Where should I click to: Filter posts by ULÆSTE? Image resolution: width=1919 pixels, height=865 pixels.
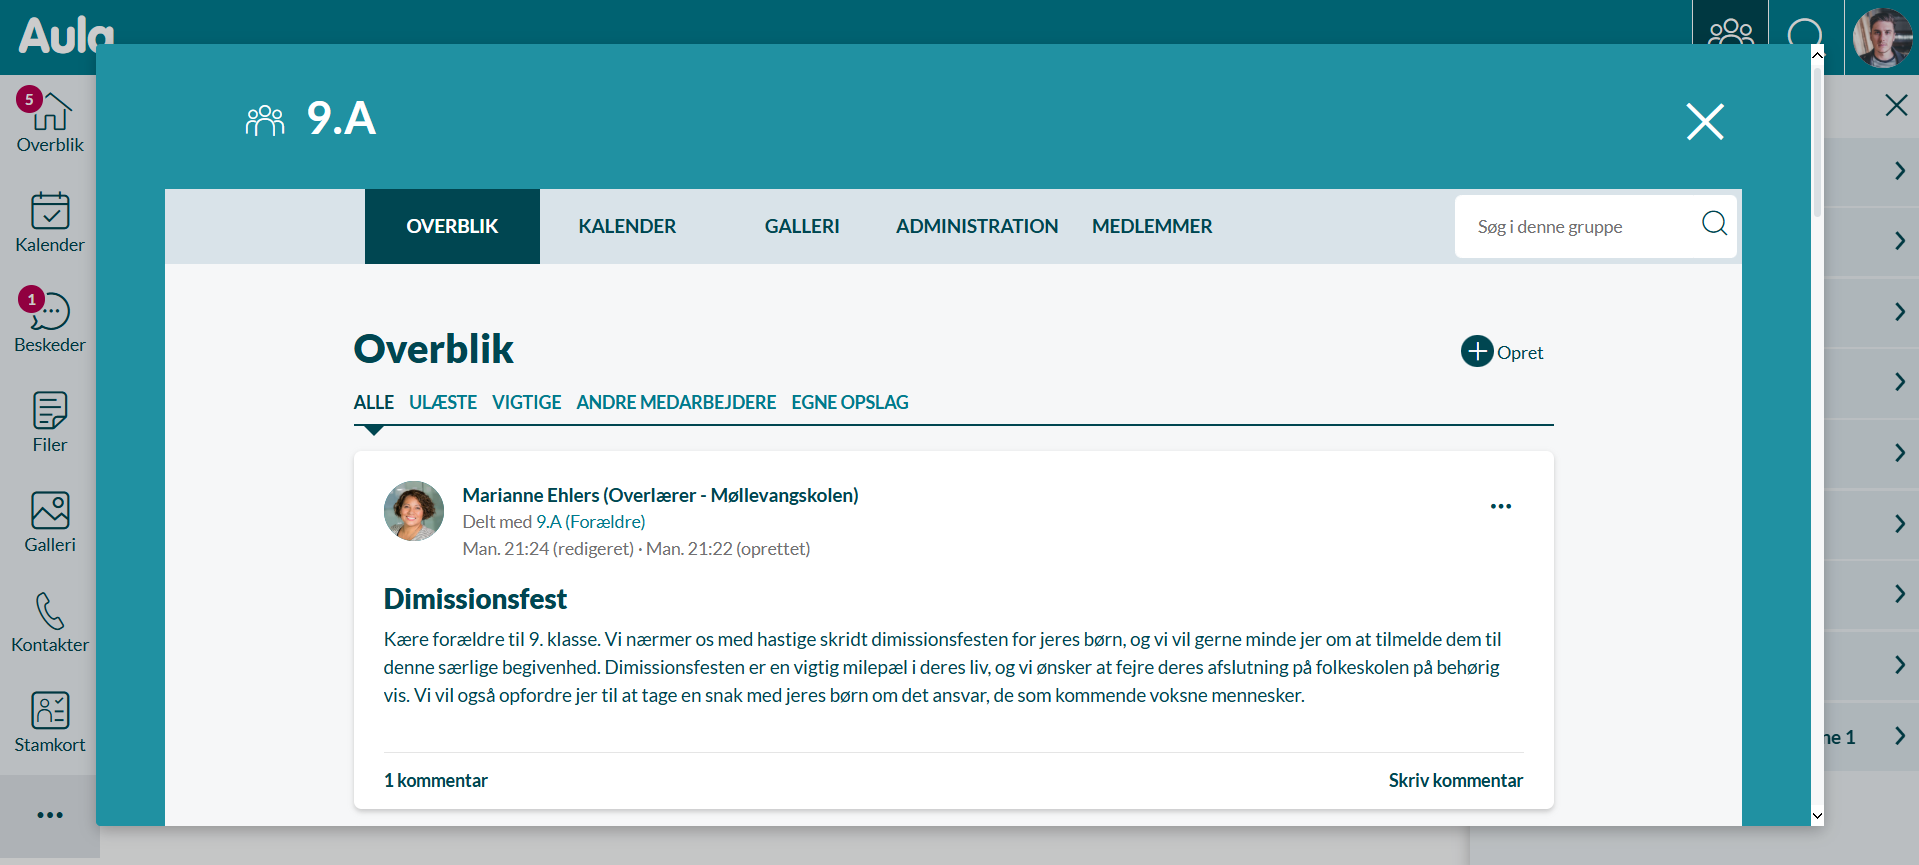click(442, 402)
